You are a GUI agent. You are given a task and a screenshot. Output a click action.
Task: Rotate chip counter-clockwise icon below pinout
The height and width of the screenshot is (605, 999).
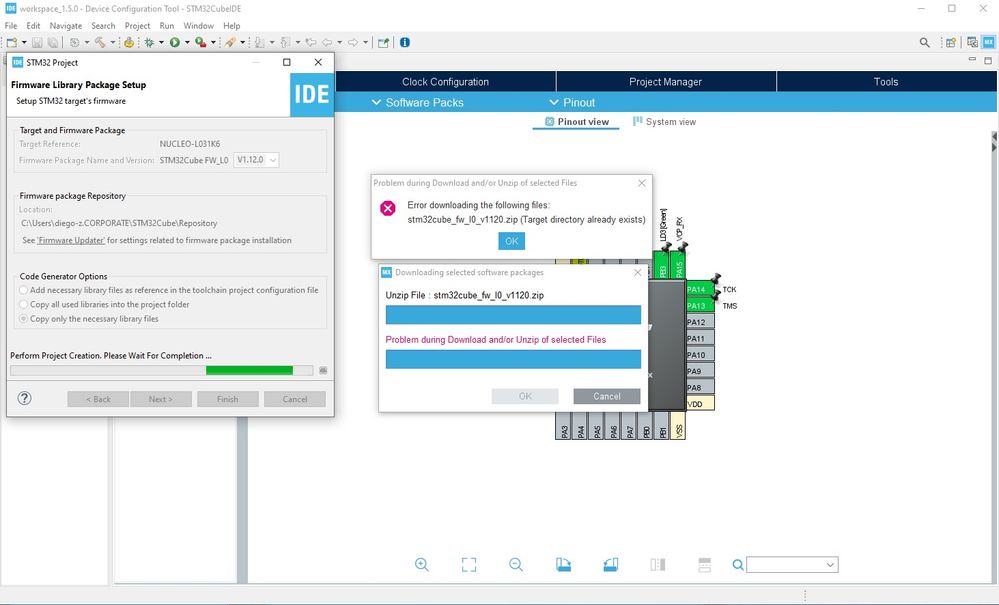tap(610, 564)
